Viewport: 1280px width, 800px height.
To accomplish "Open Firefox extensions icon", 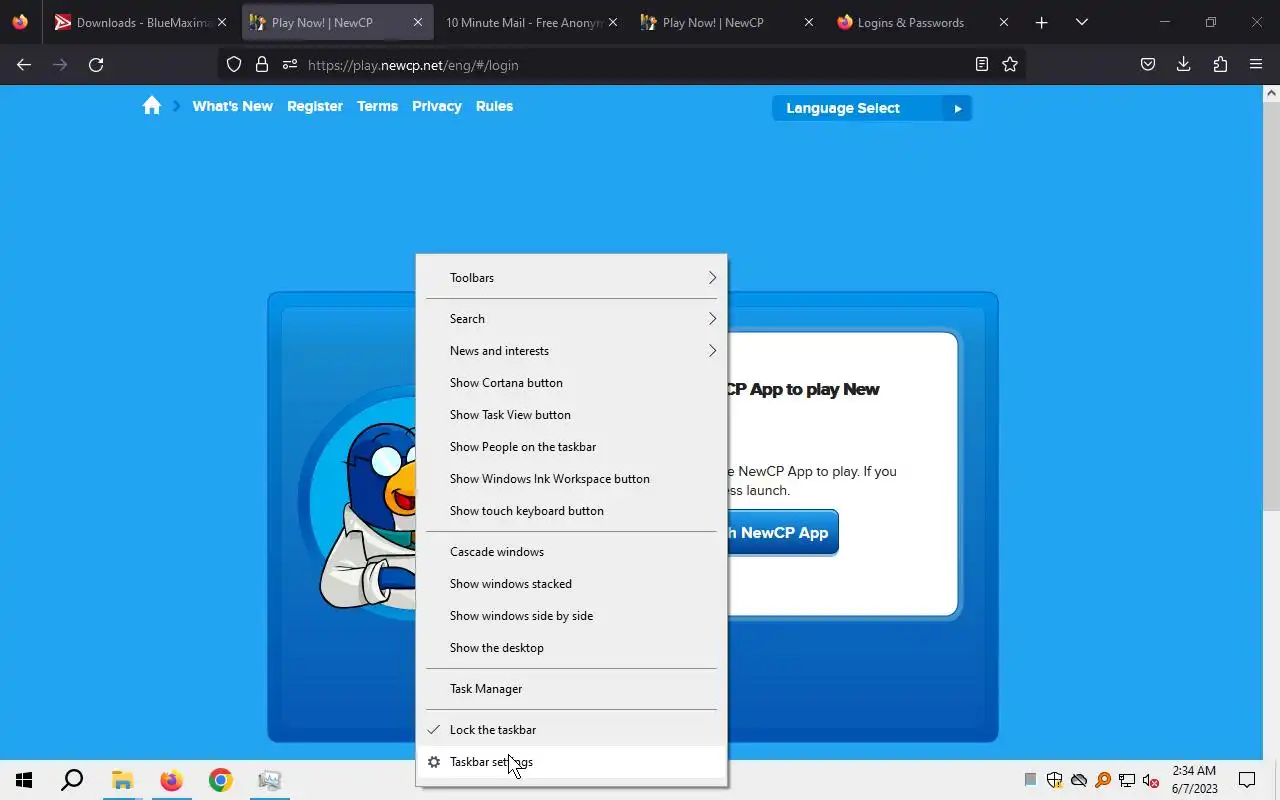I will (x=1220, y=65).
